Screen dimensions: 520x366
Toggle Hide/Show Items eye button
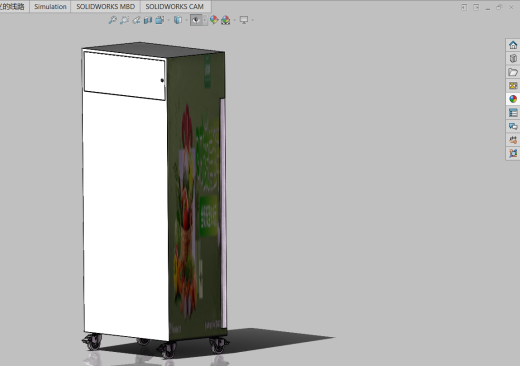pyautogui.click(x=196, y=20)
